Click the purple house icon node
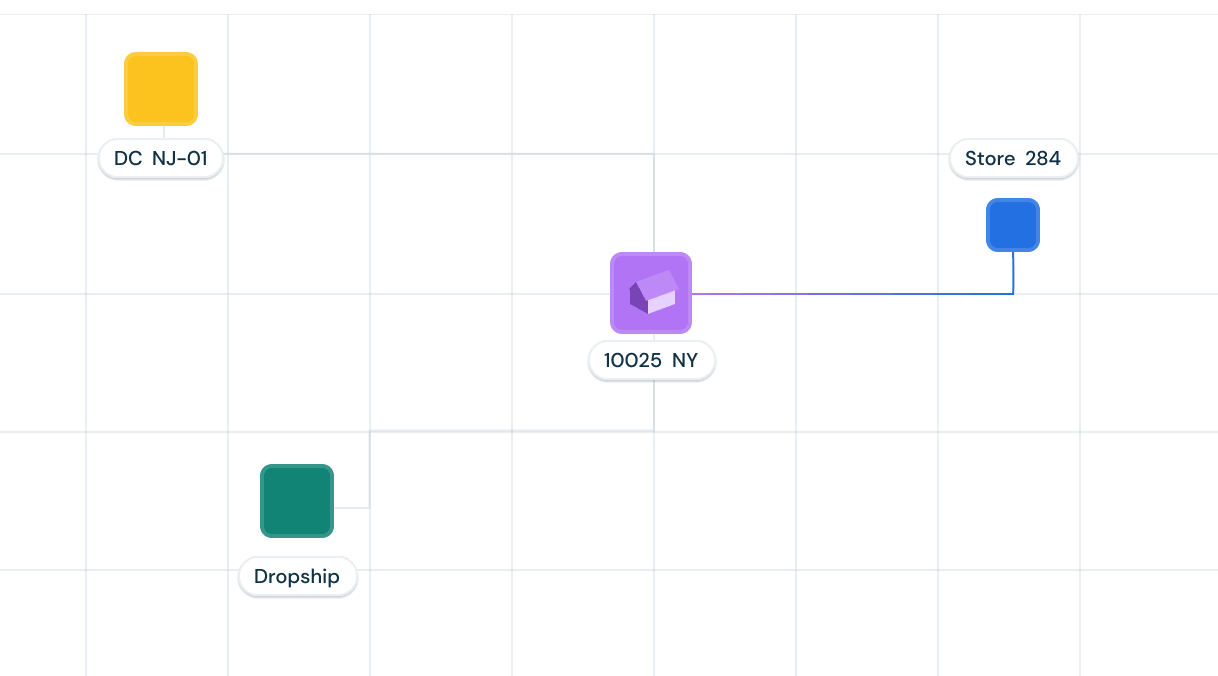Image resolution: width=1218 pixels, height=676 pixels. 651,293
